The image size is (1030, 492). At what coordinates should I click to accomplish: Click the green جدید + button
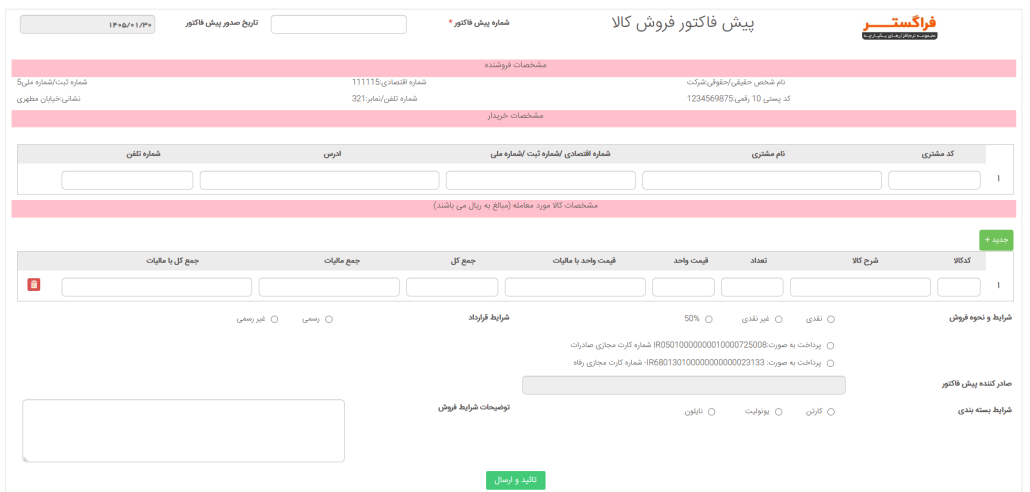tap(996, 240)
